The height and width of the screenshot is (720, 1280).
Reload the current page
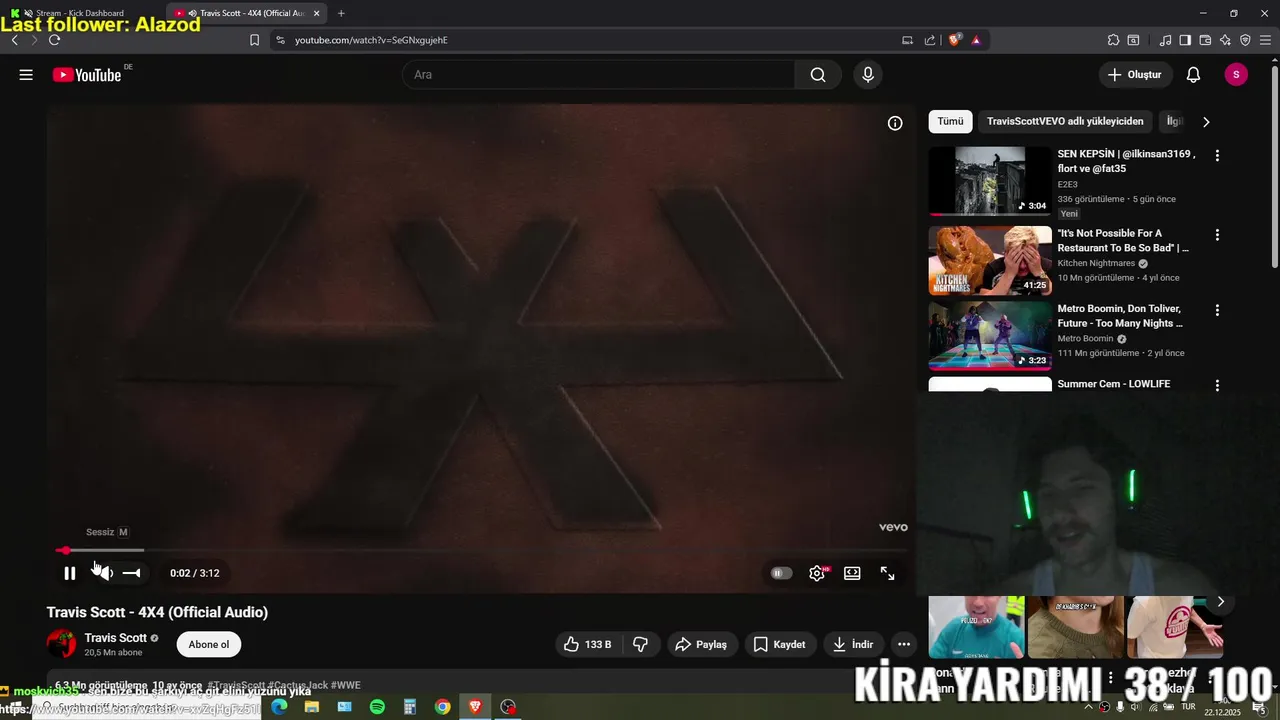(x=54, y=40)
